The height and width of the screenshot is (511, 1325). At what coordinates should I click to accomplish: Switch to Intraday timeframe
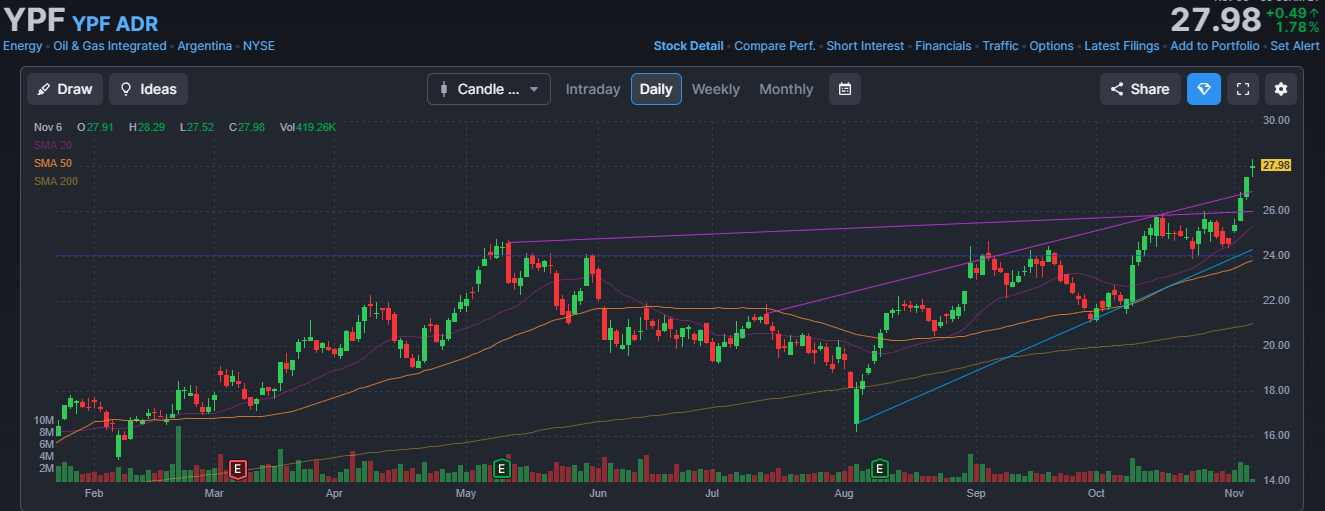click(x=593, y=89)
